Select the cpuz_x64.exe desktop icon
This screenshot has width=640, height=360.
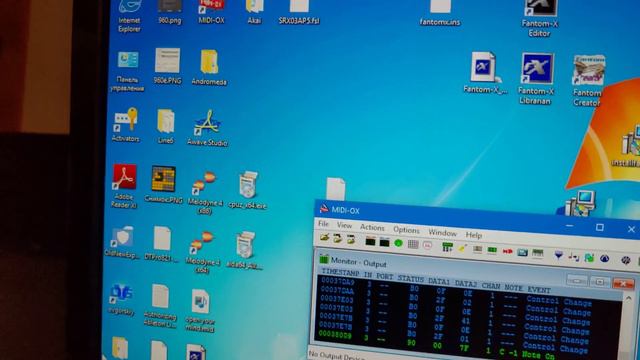247,190
